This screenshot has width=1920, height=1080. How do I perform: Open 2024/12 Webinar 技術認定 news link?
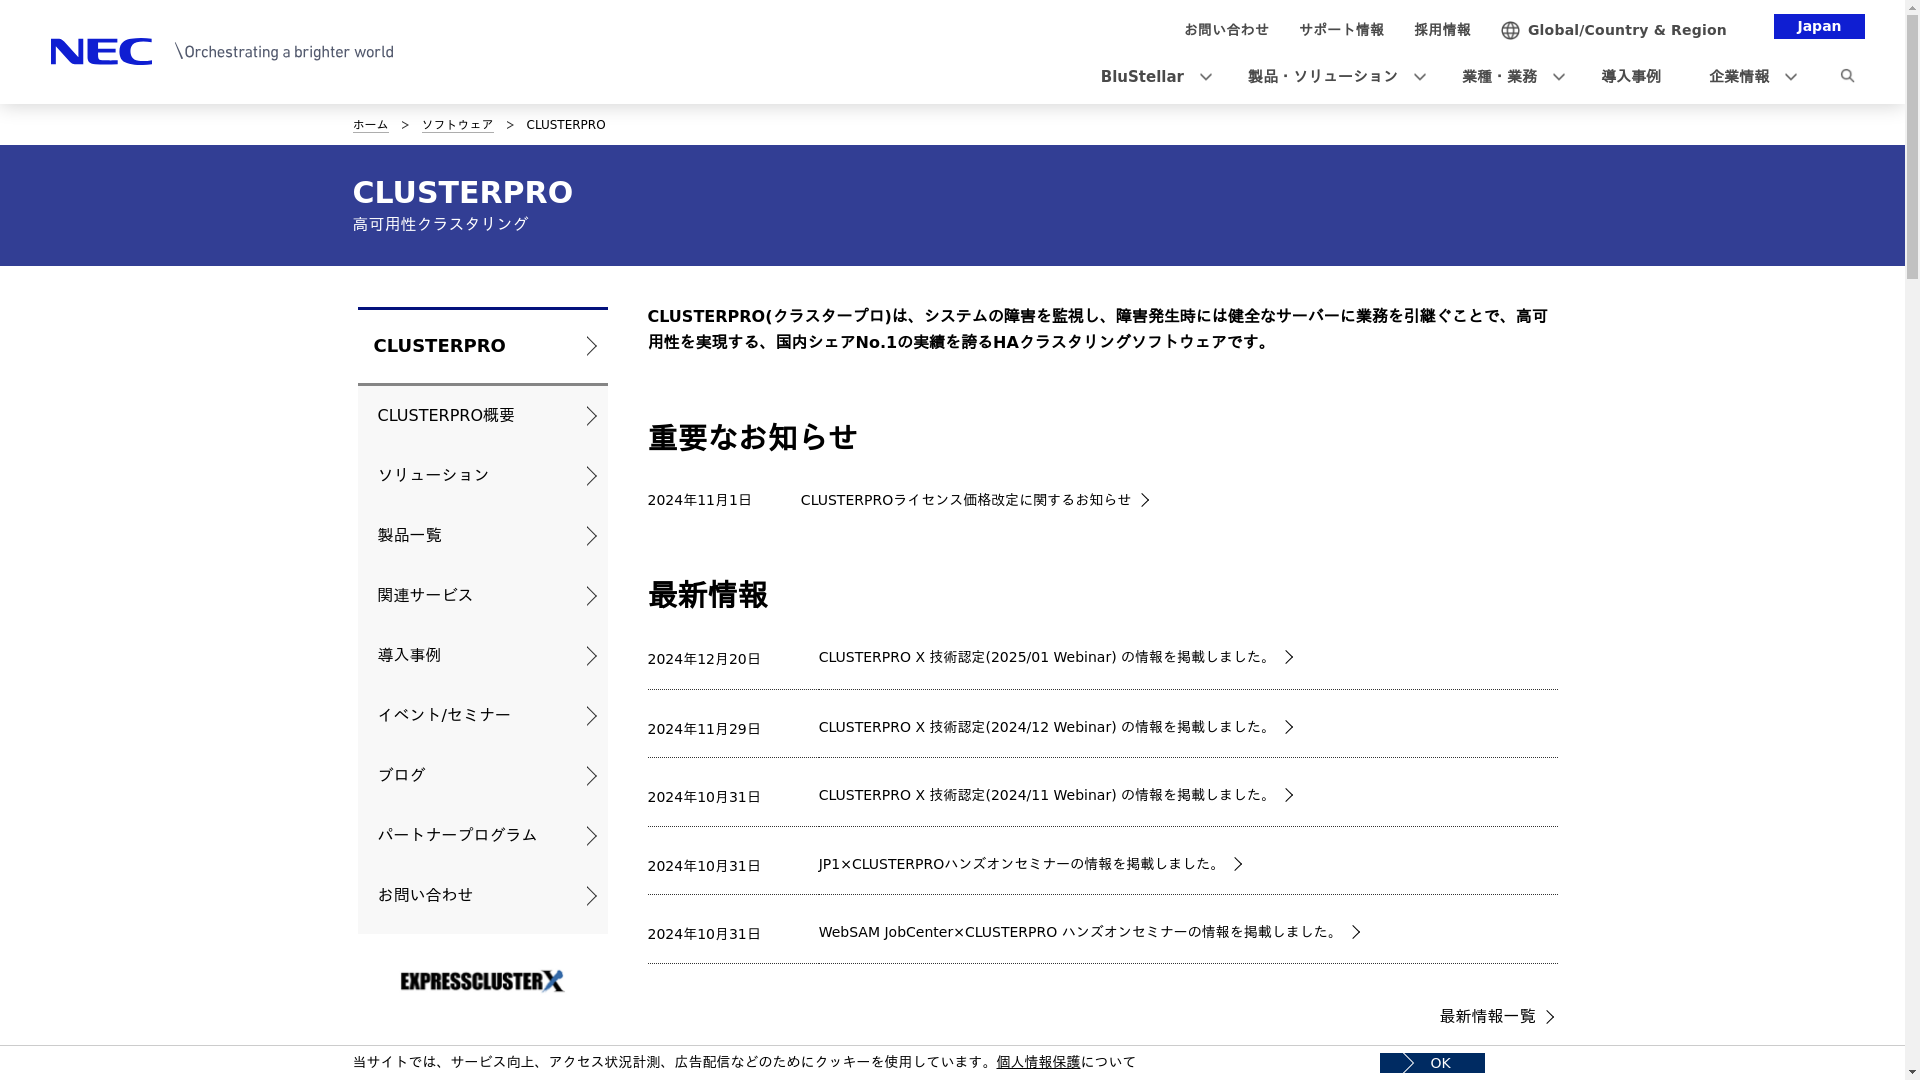tap(1044, 727)
